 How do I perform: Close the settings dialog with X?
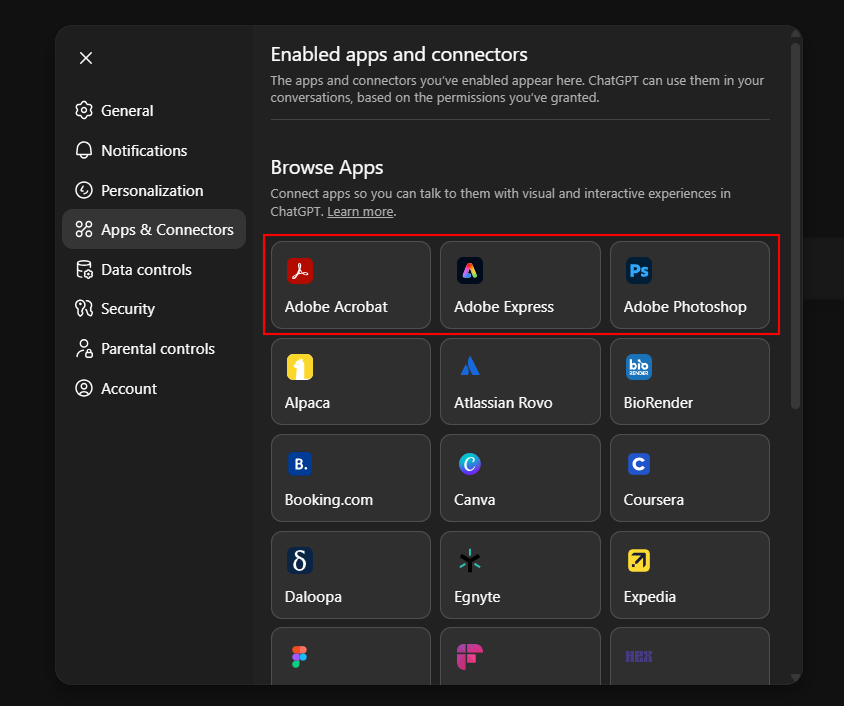pyautogui.click(x=86, y=58)
